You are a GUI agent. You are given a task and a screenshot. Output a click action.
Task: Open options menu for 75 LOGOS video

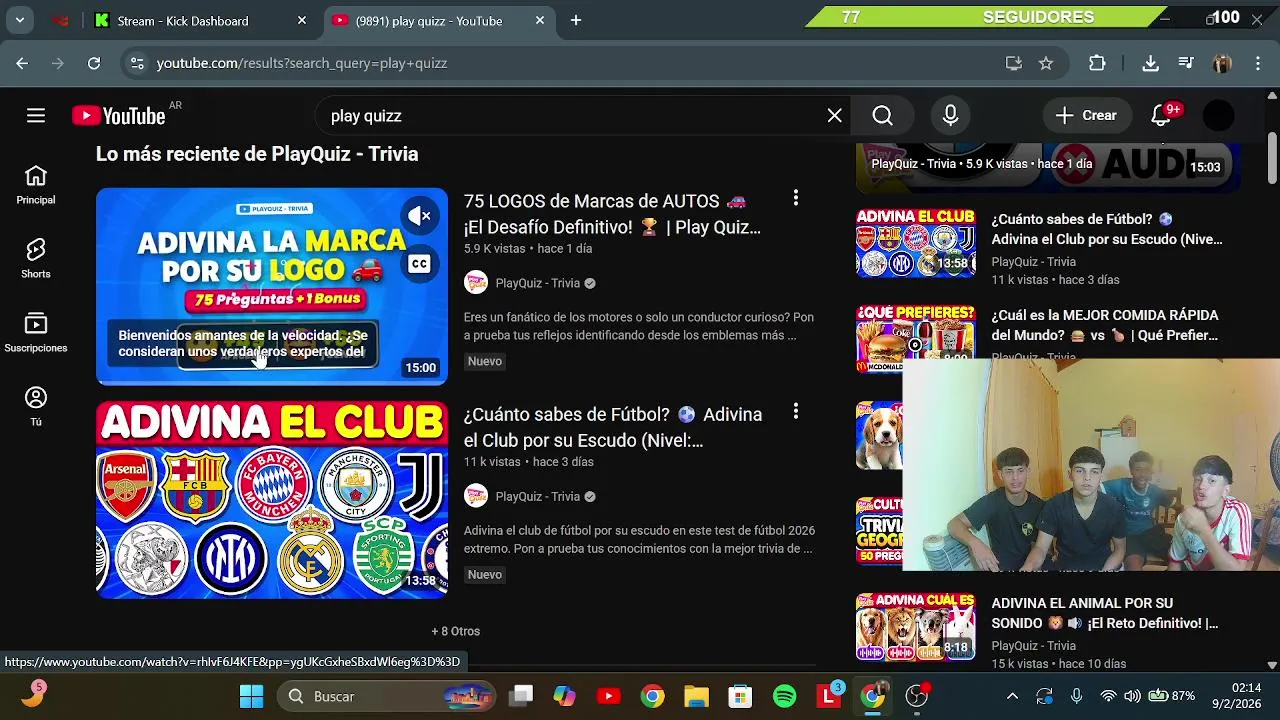click(795, 198)
